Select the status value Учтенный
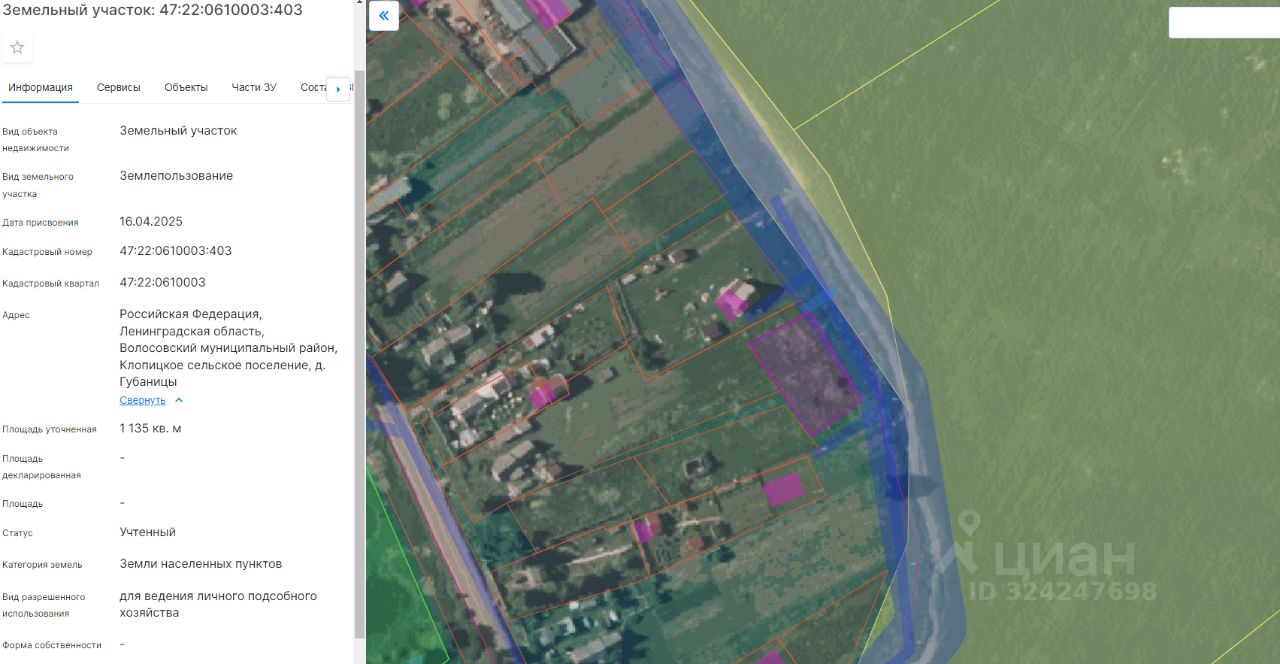The height and width of the screenshot is (664, 1280). [148, 532]
